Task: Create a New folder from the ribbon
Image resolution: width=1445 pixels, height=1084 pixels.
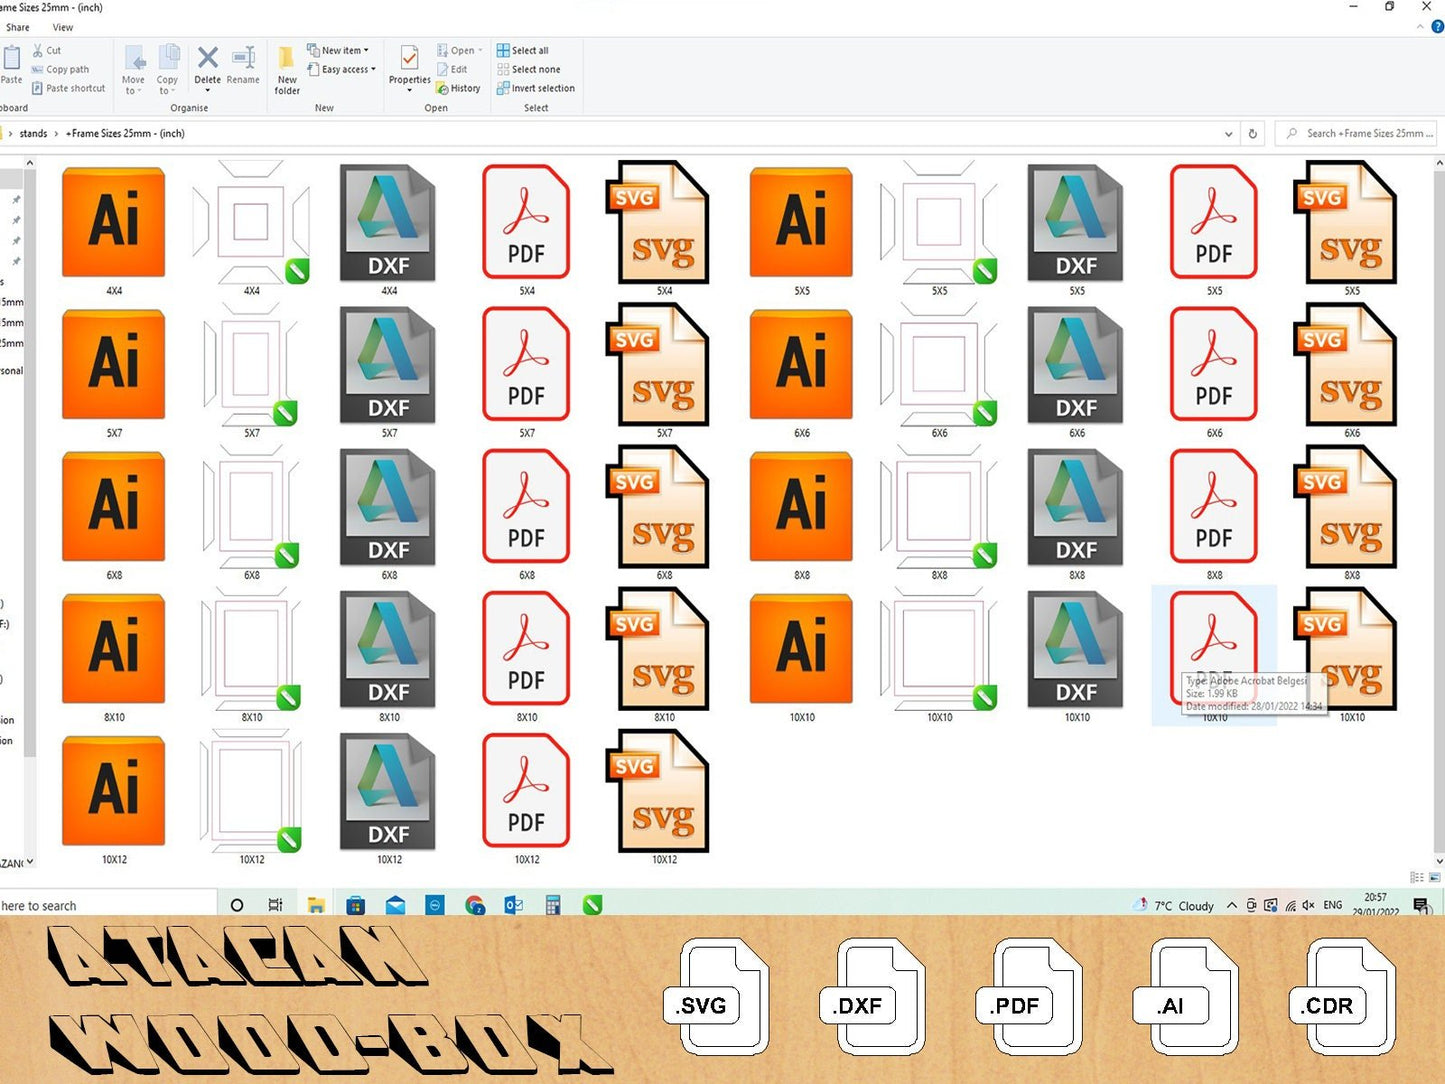Action: [x=287, y=69]
